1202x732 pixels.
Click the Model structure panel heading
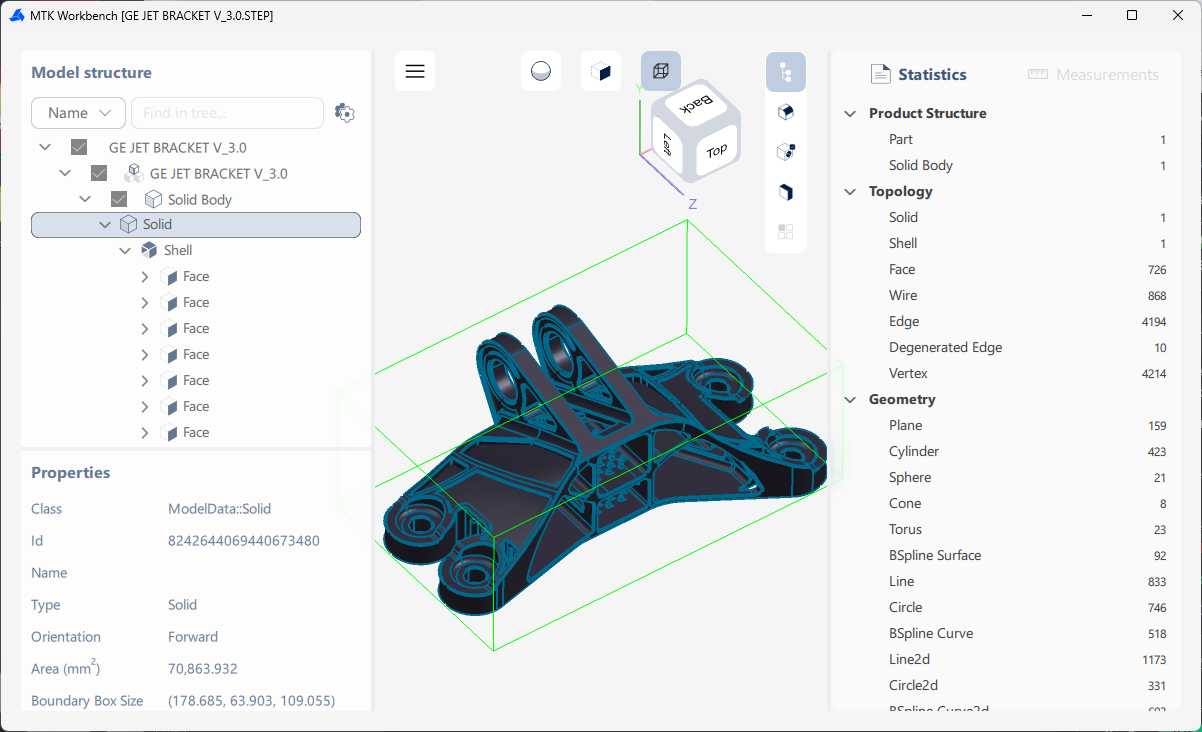(x=92, y=72)
